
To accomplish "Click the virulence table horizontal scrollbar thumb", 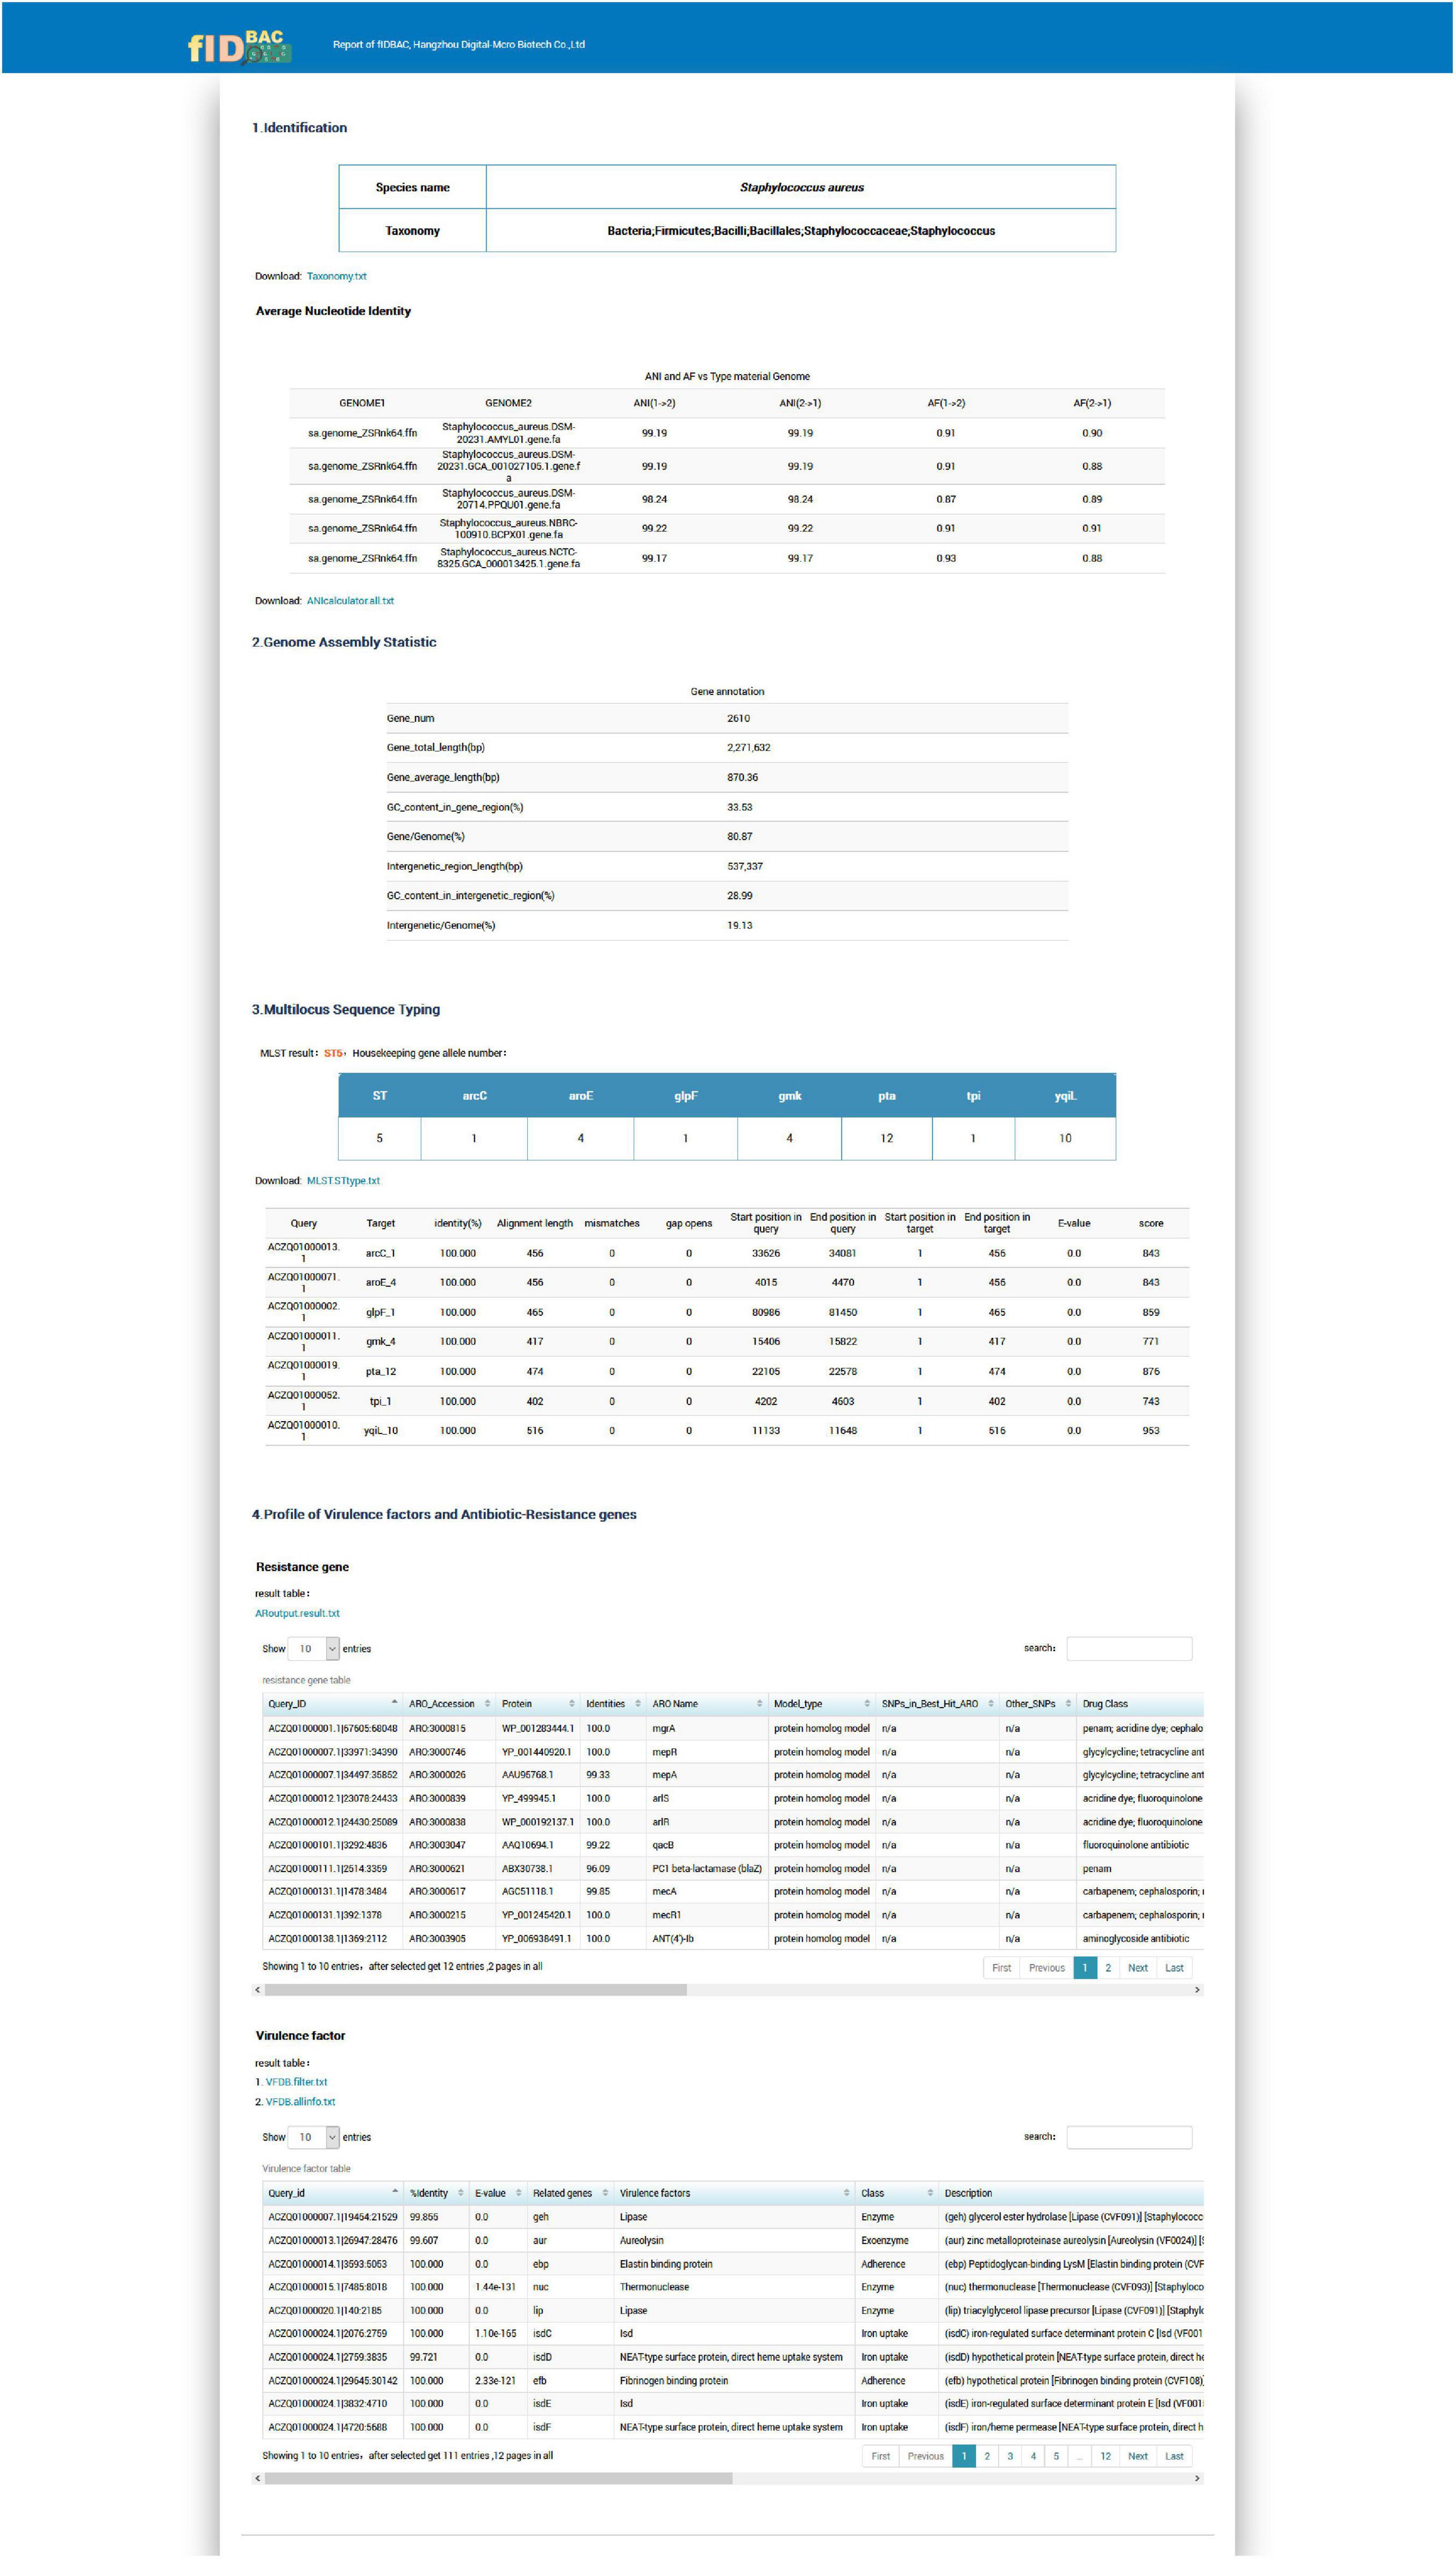I will tap(498, 2478).
